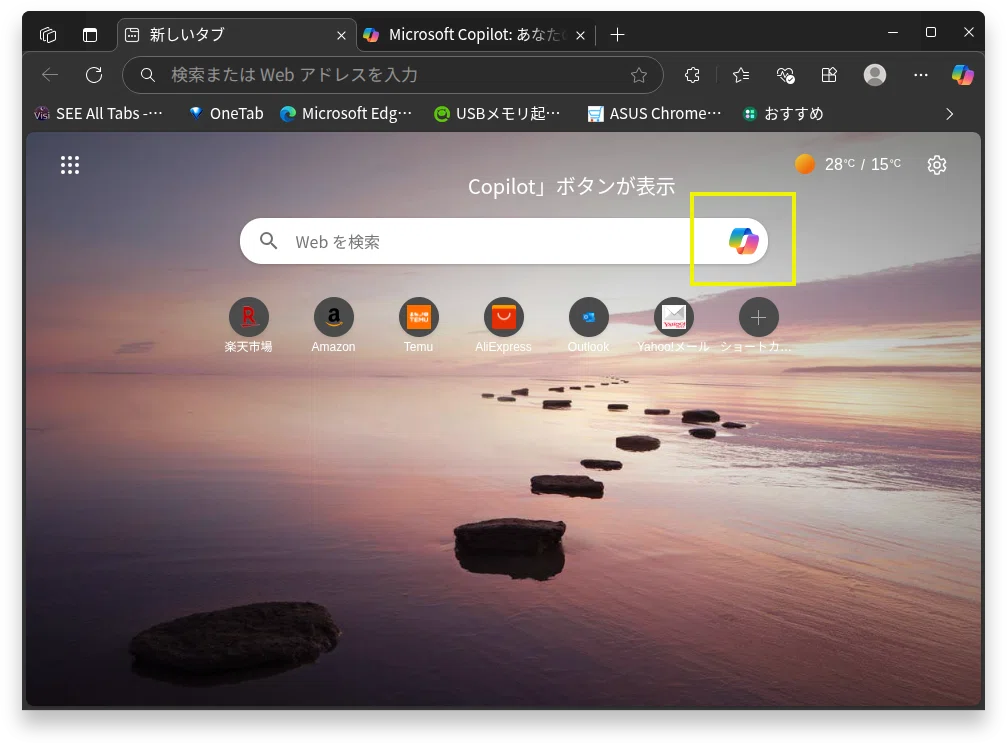
Task: Focus the address bar input
Action: click(x=392, y=75)
